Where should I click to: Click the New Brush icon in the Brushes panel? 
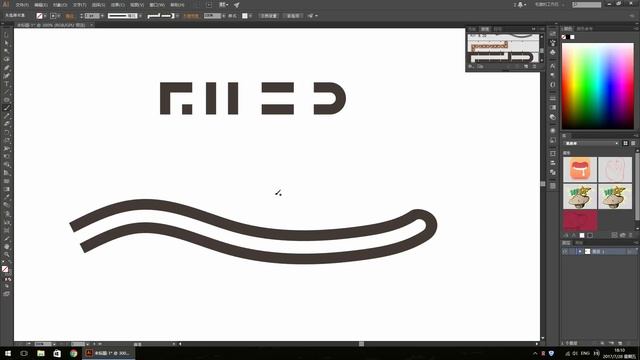click(526, 66)
